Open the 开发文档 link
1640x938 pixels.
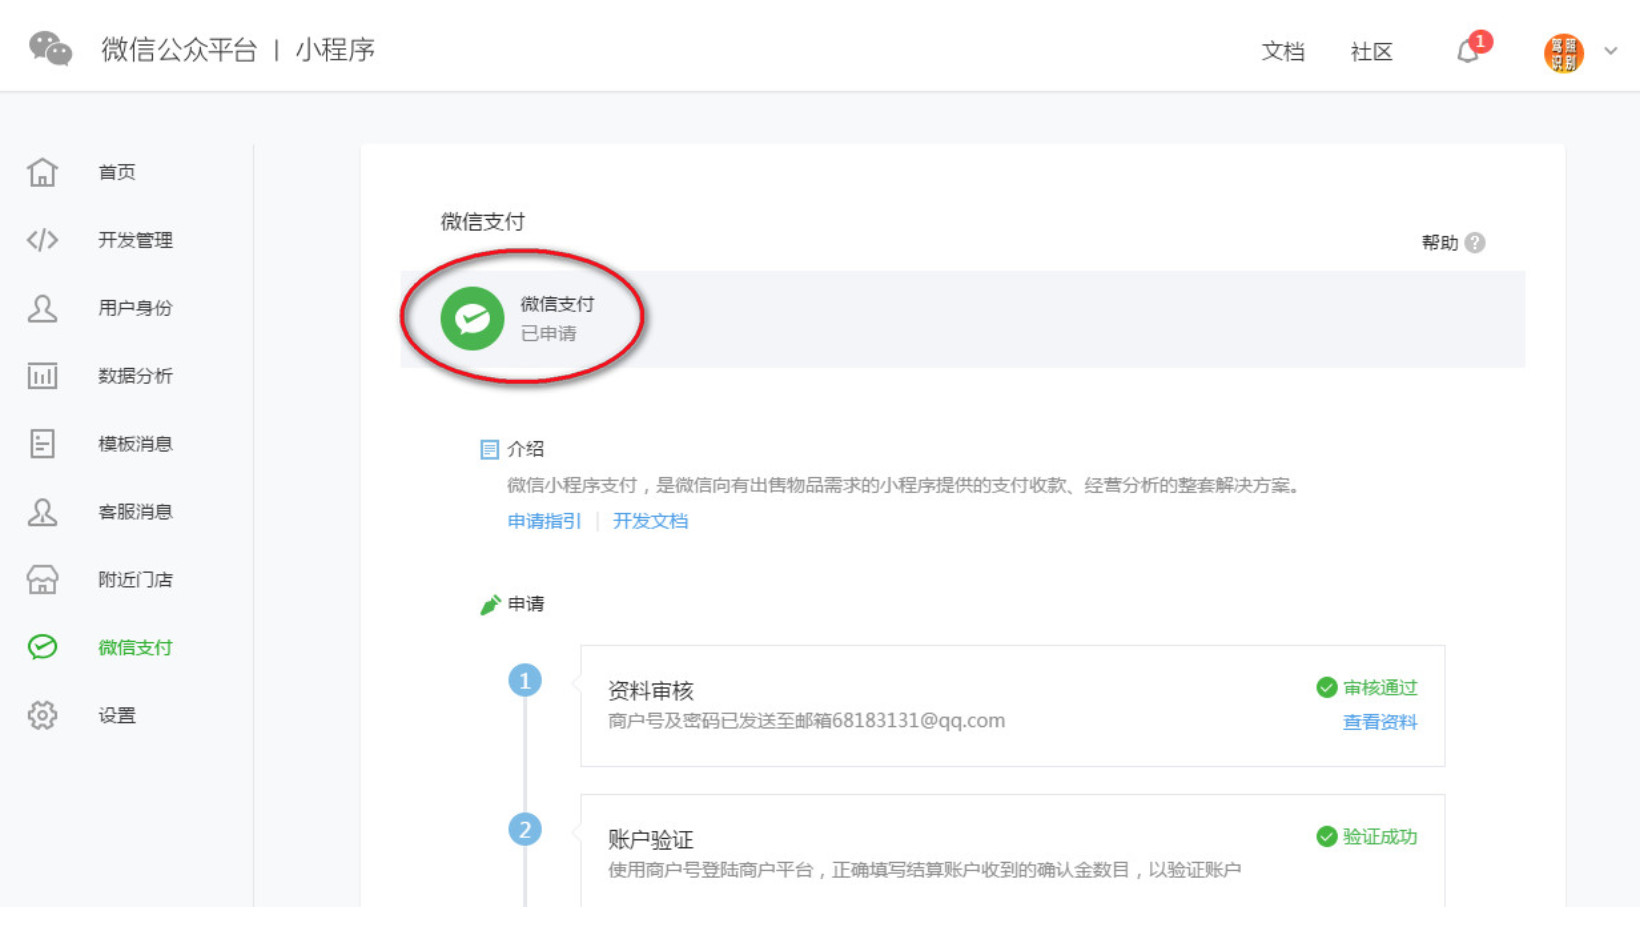pos(651,521)
